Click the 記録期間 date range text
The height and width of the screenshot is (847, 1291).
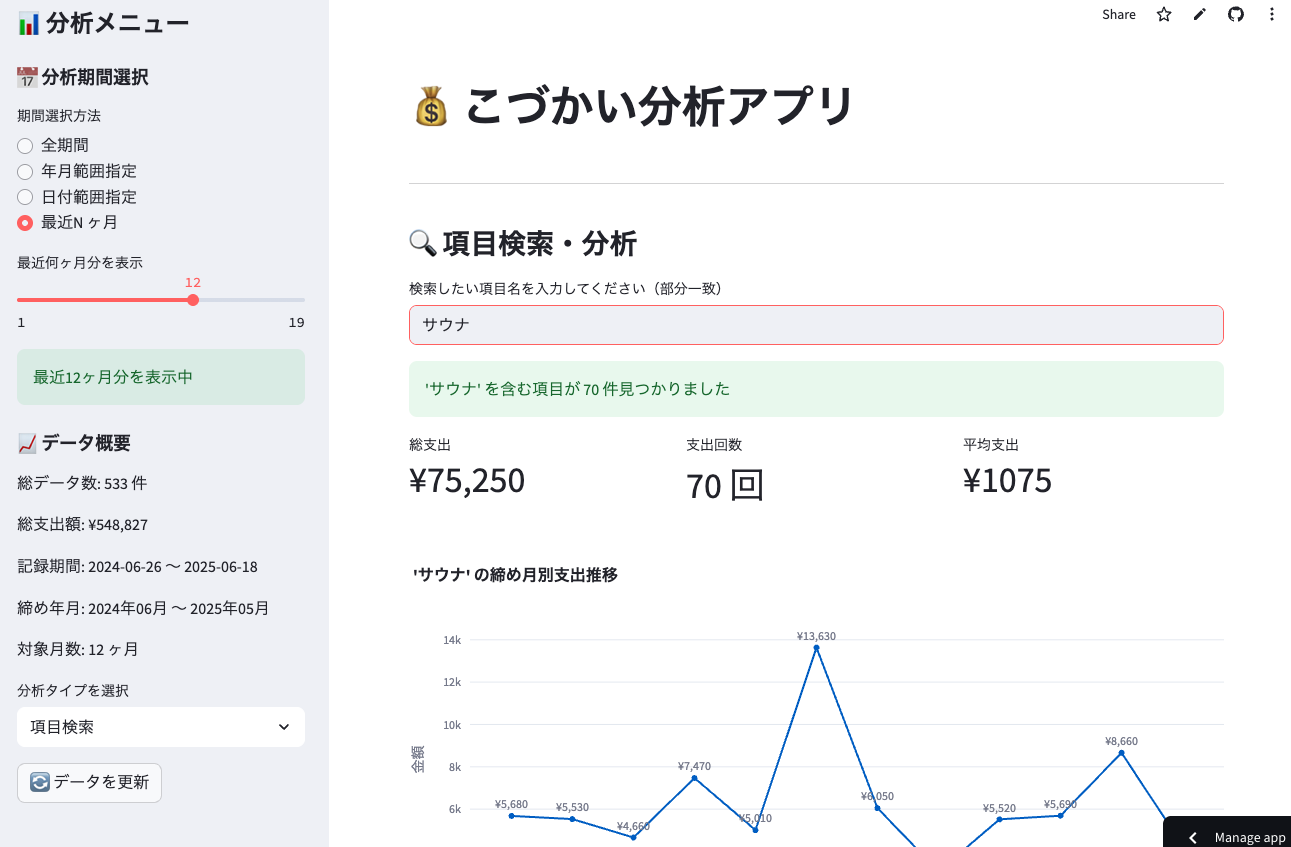[137, 567]
